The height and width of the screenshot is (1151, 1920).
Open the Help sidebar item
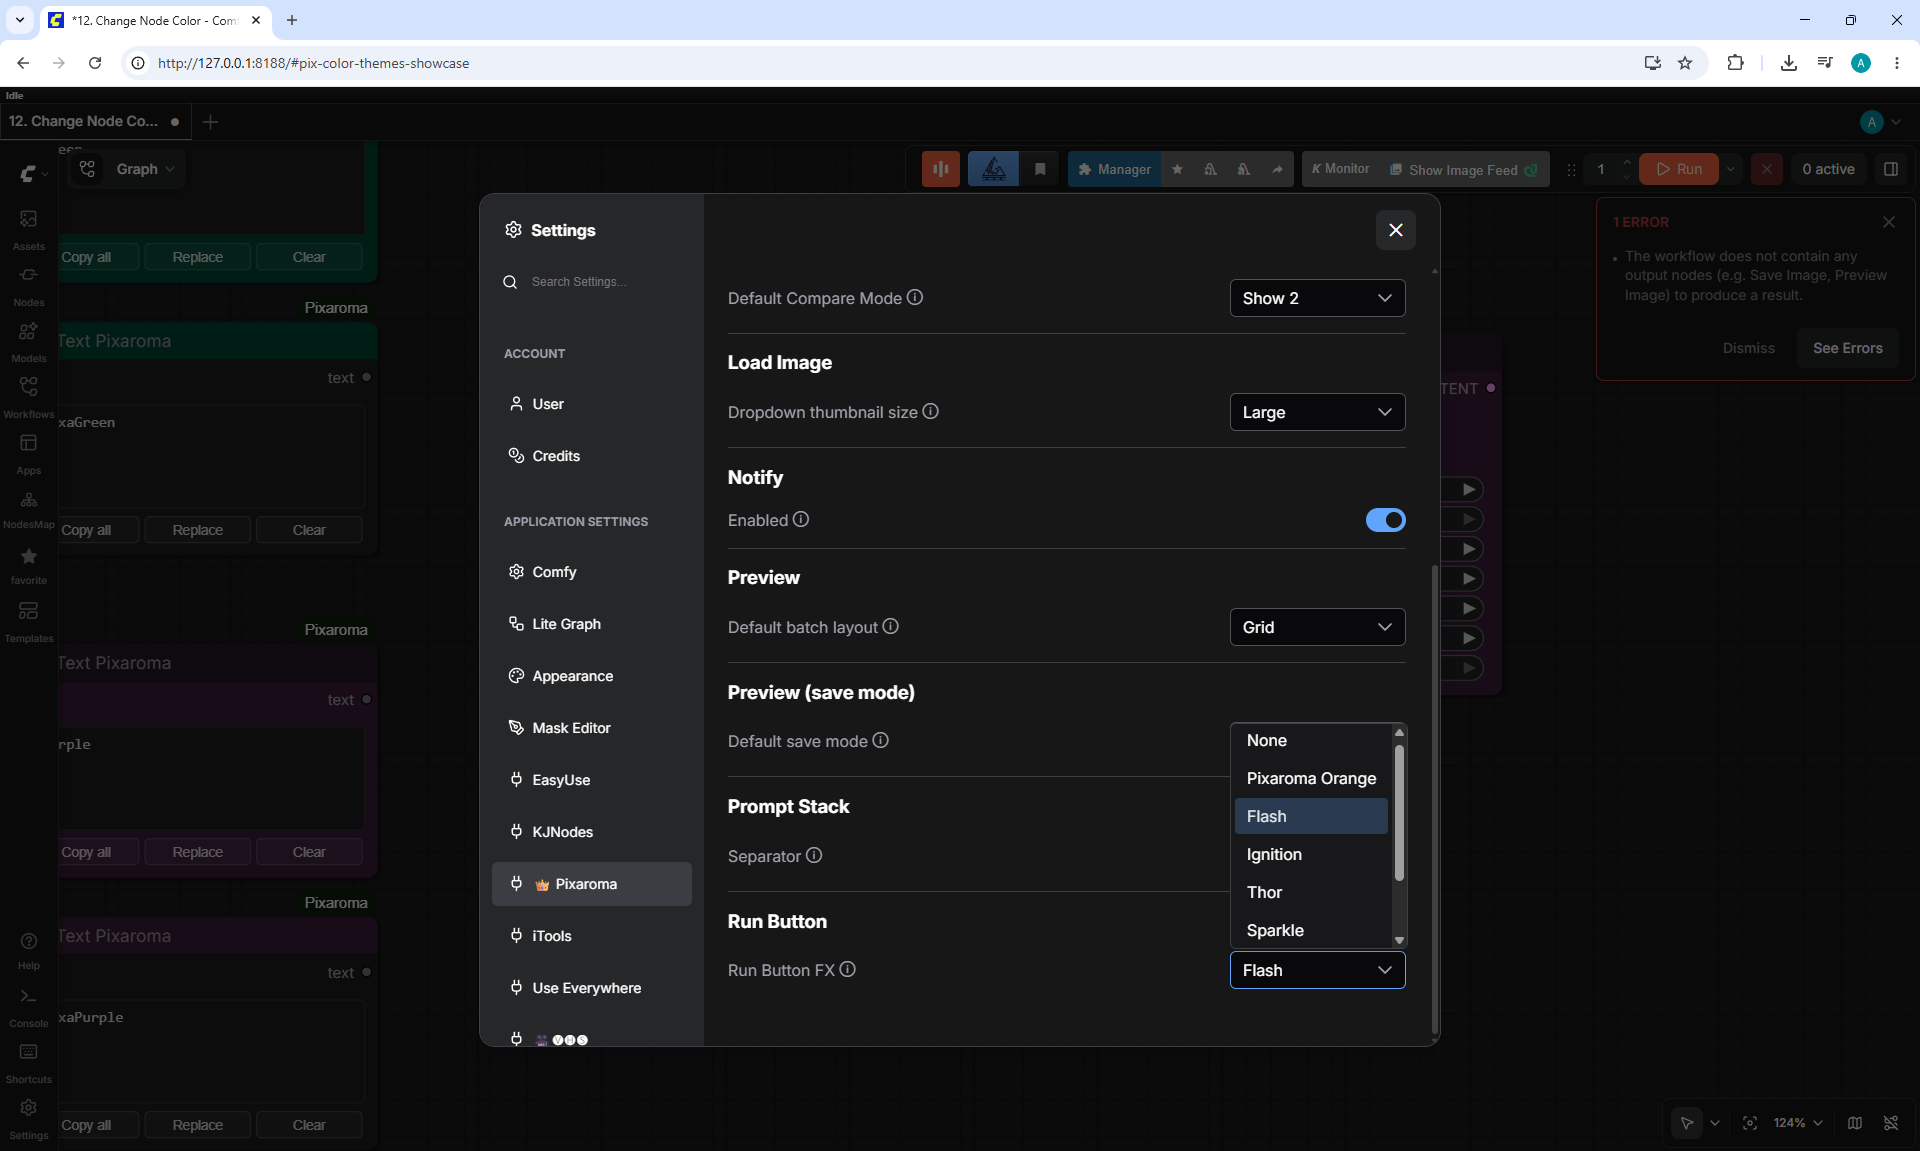coord(28,950)
